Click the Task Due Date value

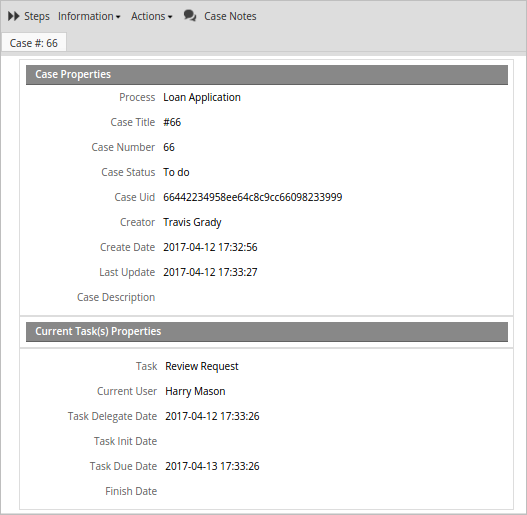click(x=212, y=467)
